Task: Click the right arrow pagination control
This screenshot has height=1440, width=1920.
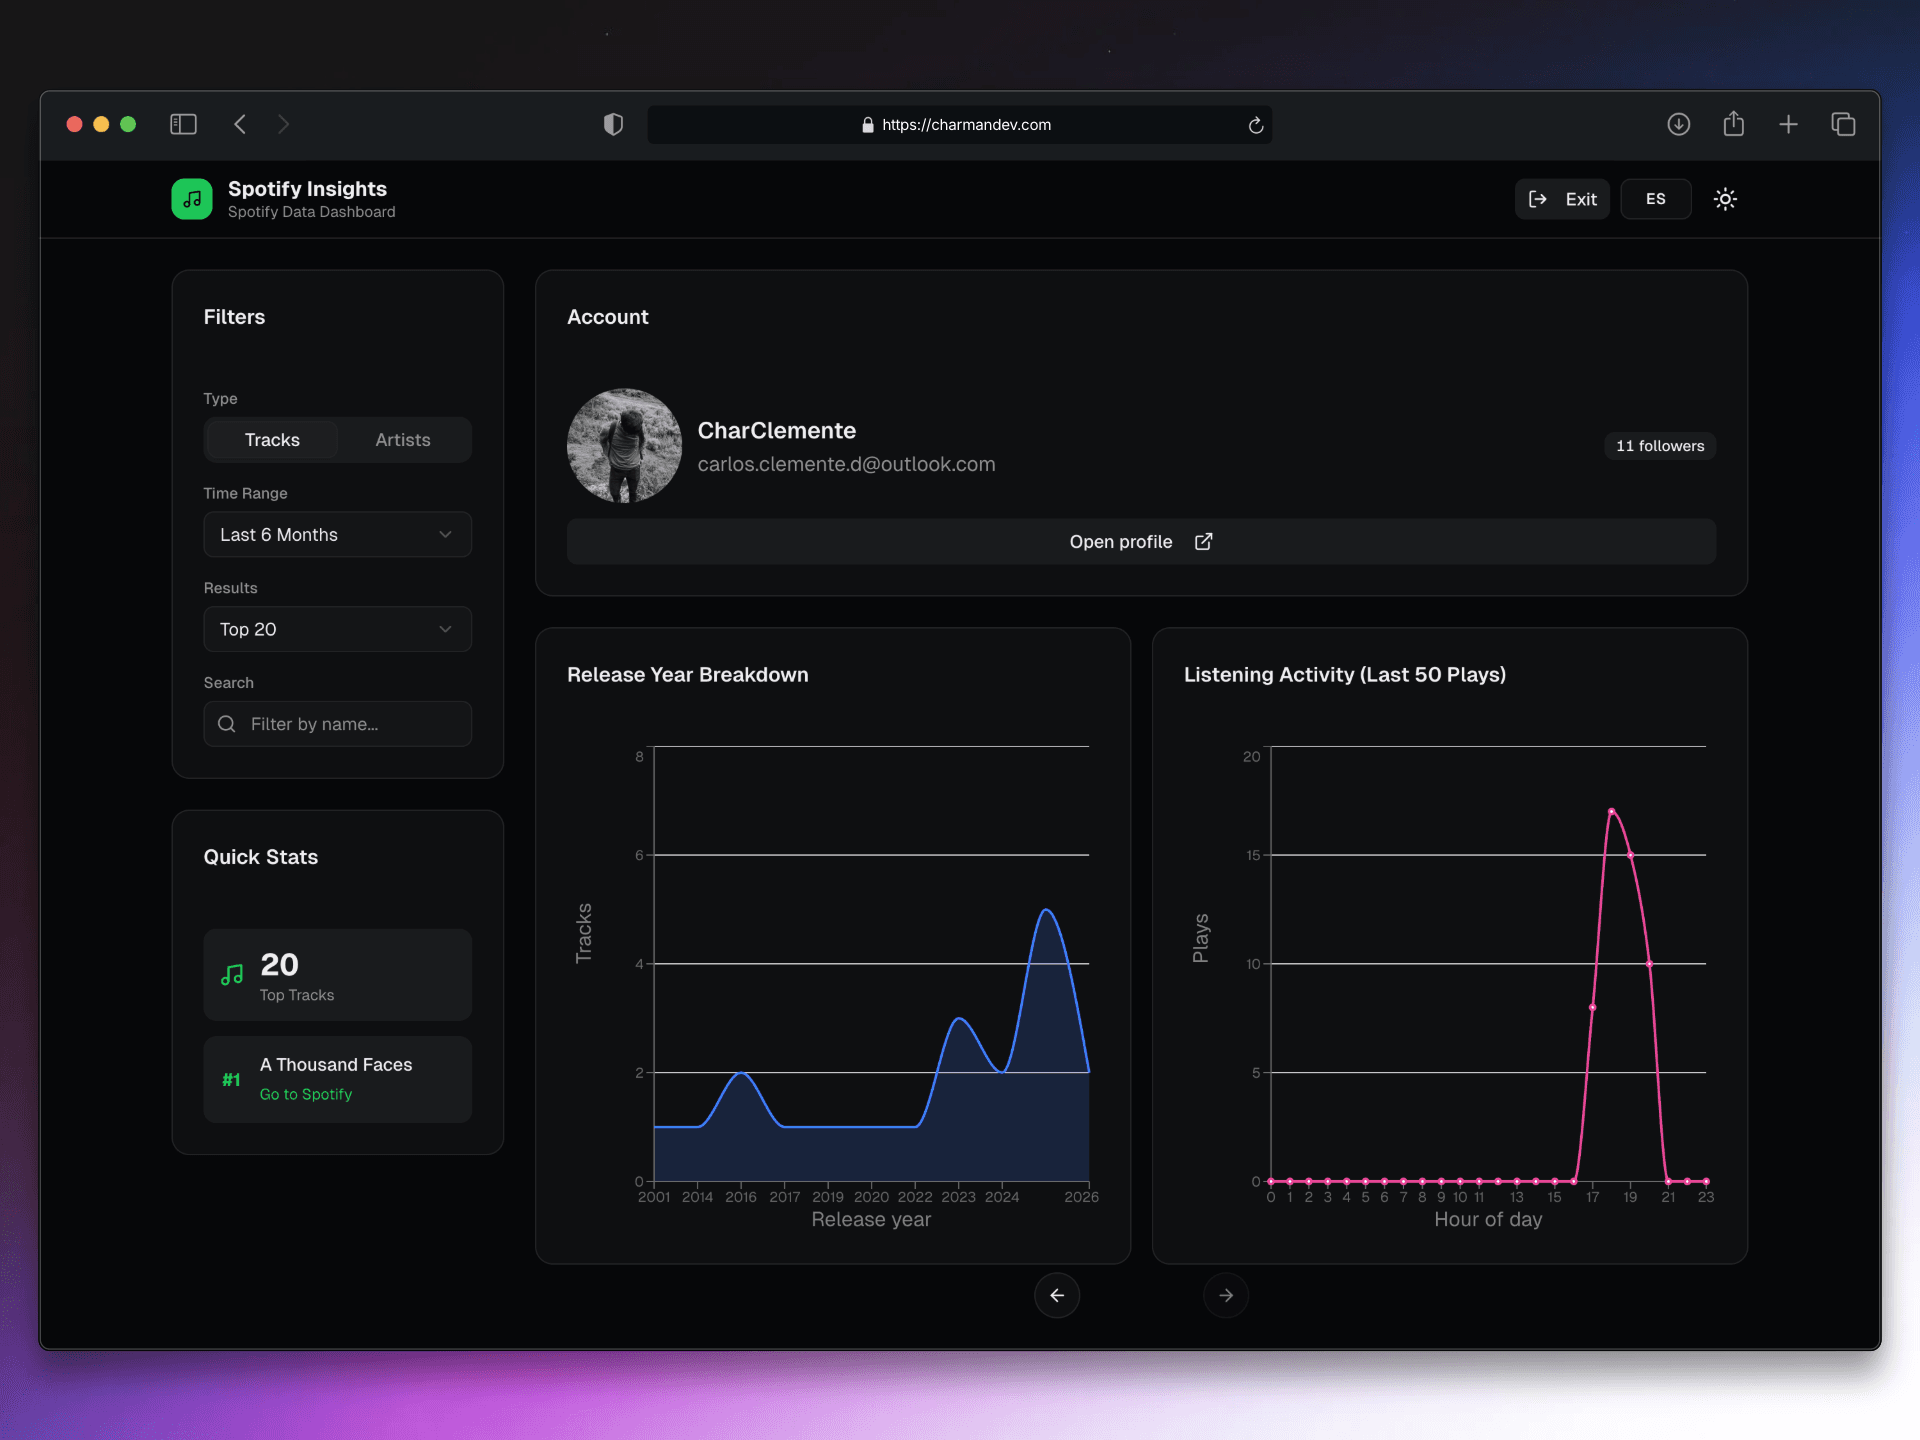Action: [1225, 1295]
